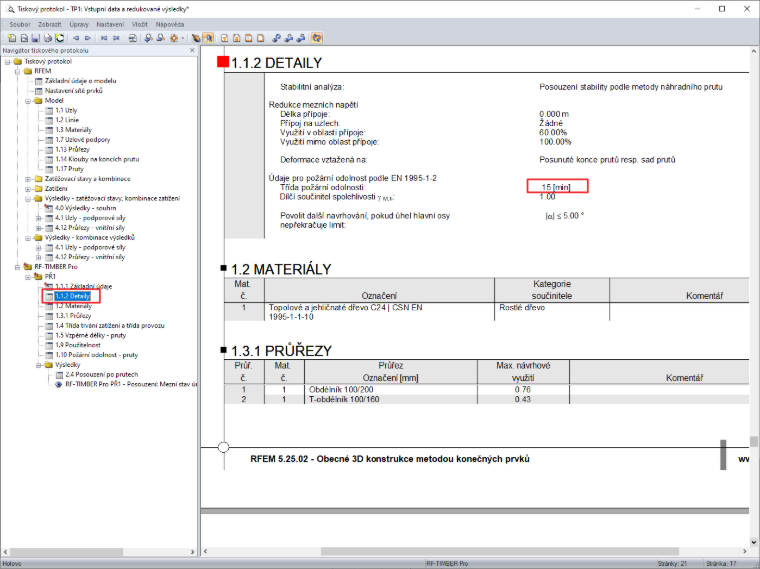This screenshot has width=760, height=569.
Task: Close the Navigátor tiskového protokolu panel
Action: pyautogui.click(x=192, y=50)
